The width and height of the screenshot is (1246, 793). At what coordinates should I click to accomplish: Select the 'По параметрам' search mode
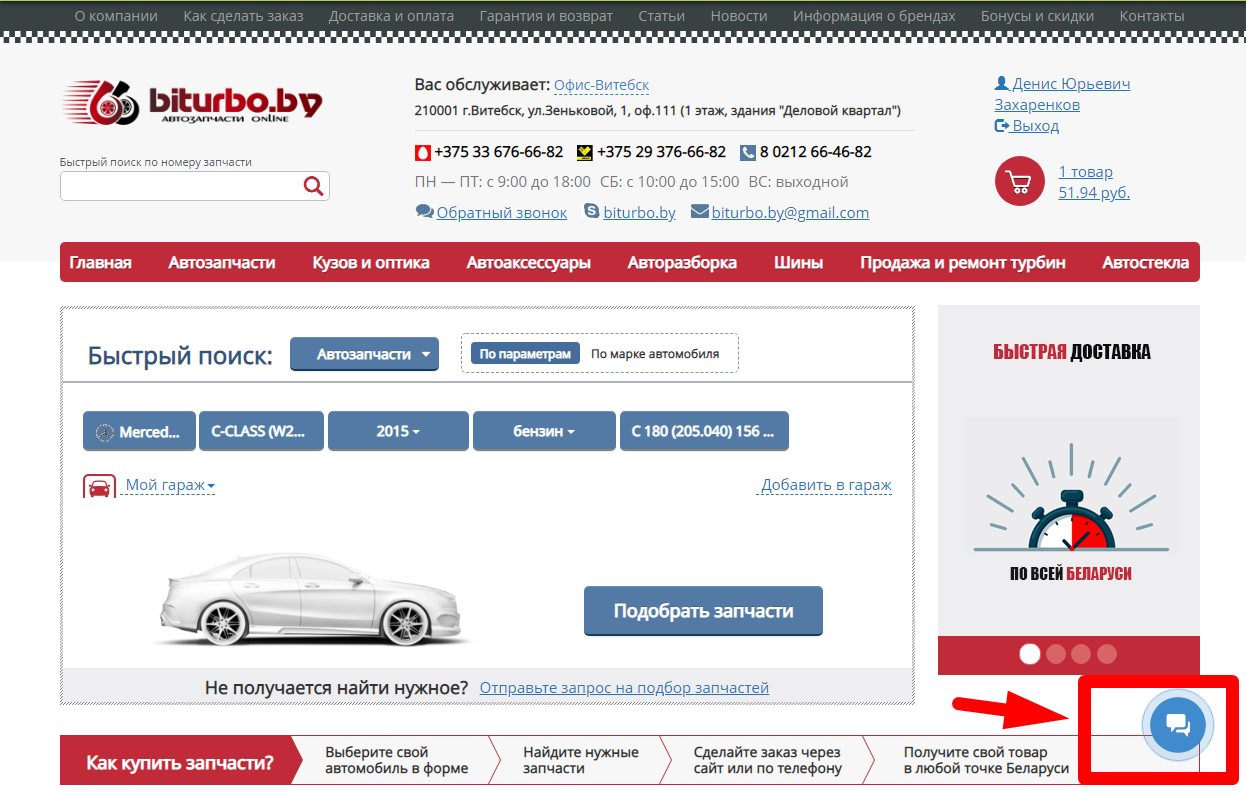click(525, 354)
